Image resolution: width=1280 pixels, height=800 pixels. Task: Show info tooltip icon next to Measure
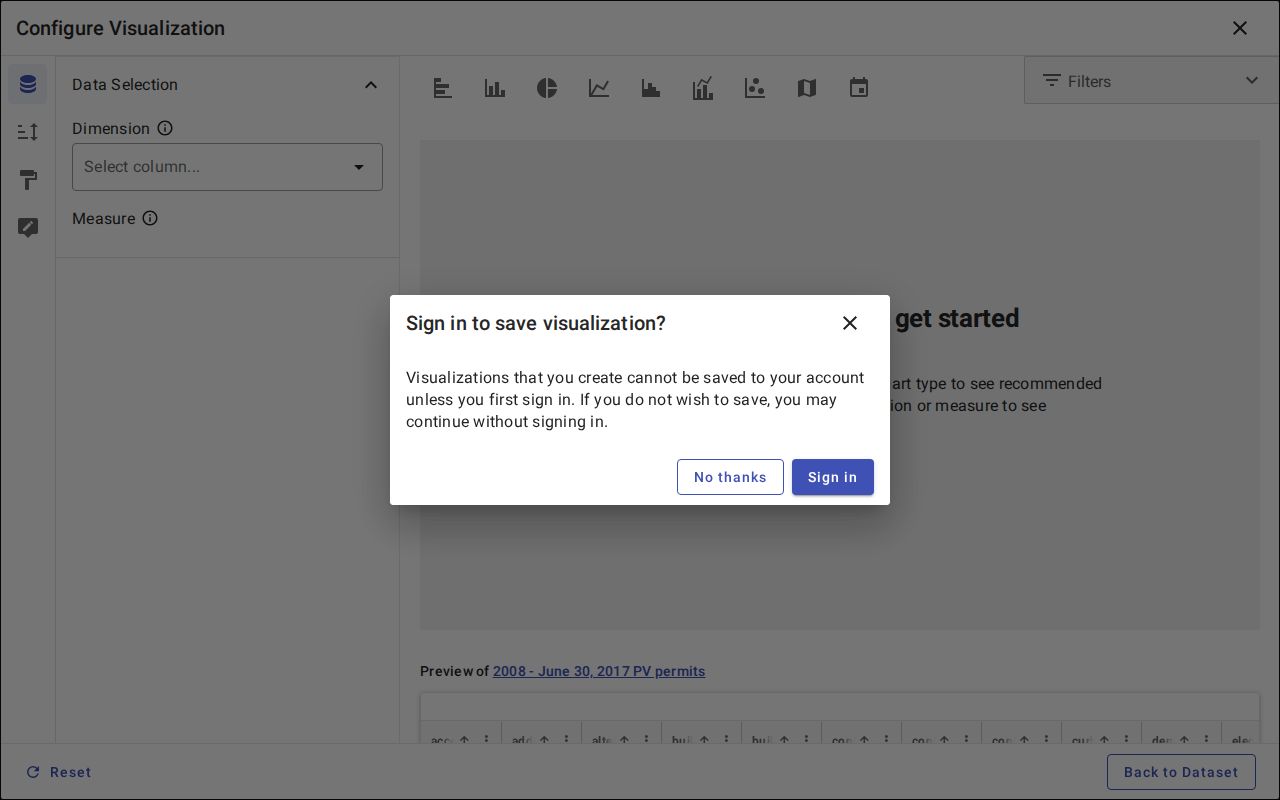tap(150, 218)
